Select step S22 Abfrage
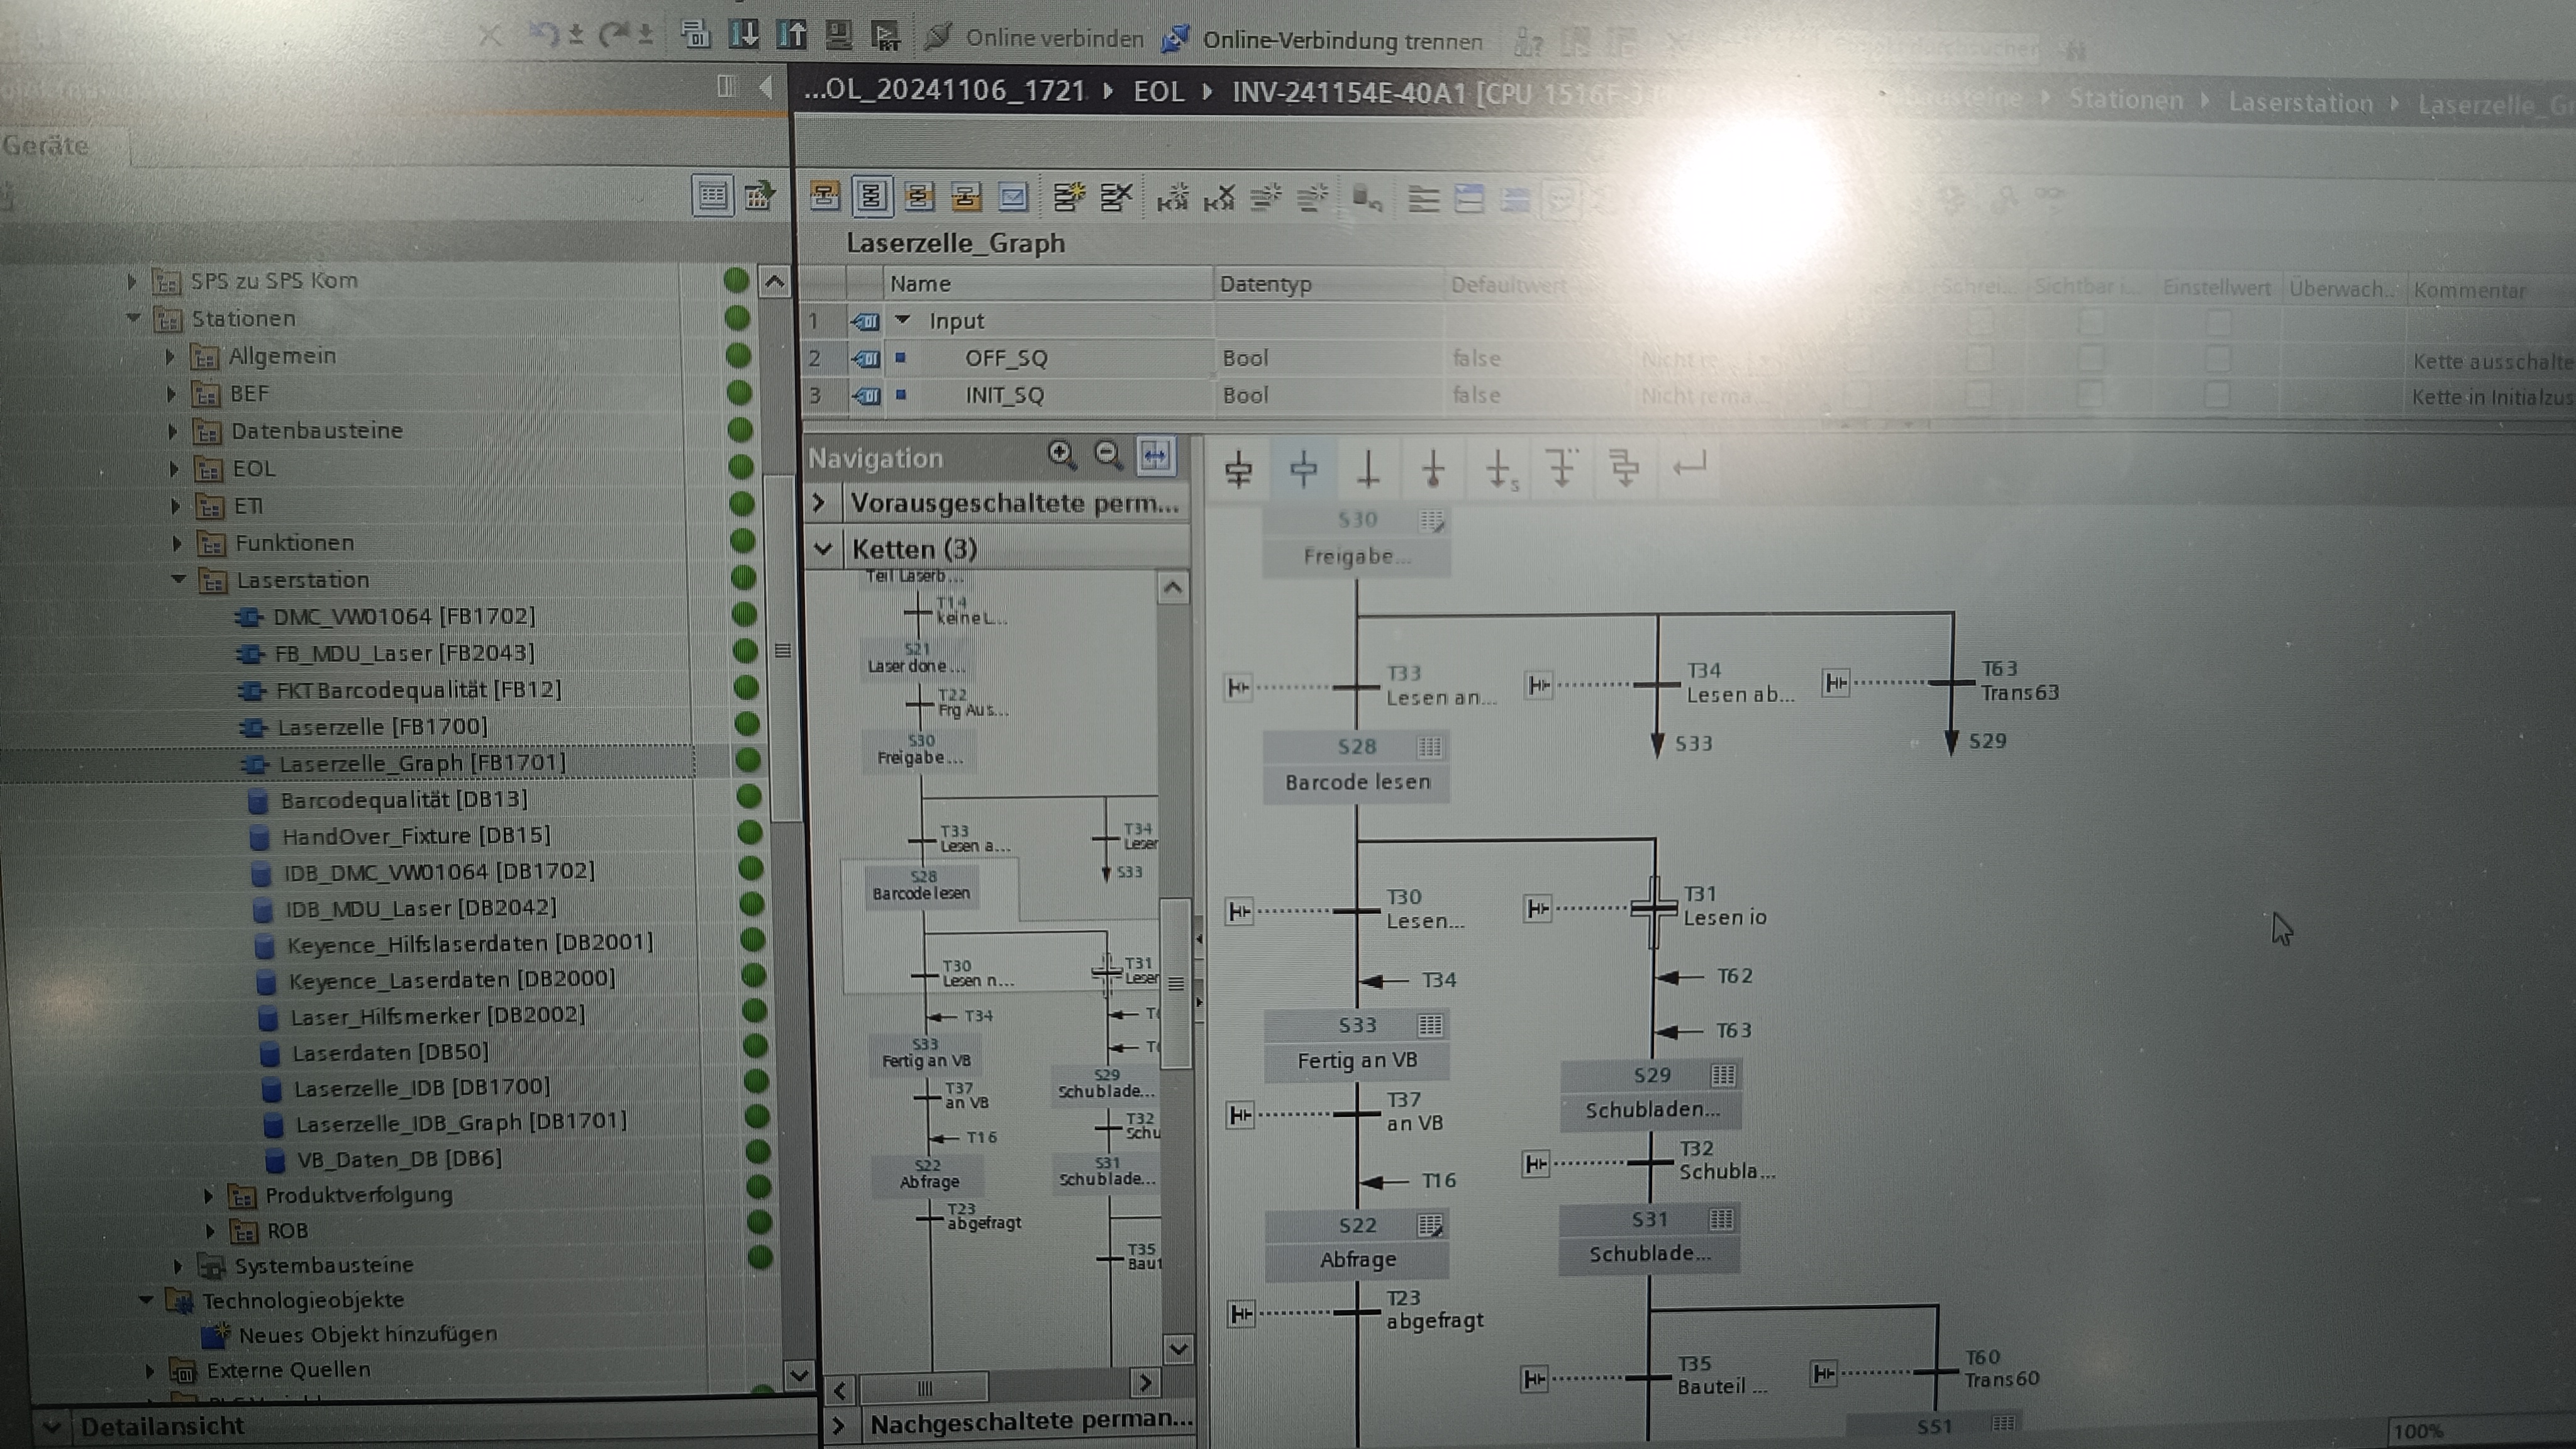 pos(1357,1243)
